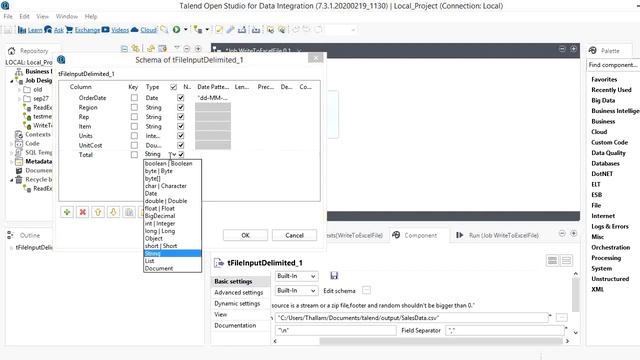Expand the 'old' folder in Repository
This screenshot has height=360, width=640.
(x=19, y=89)
